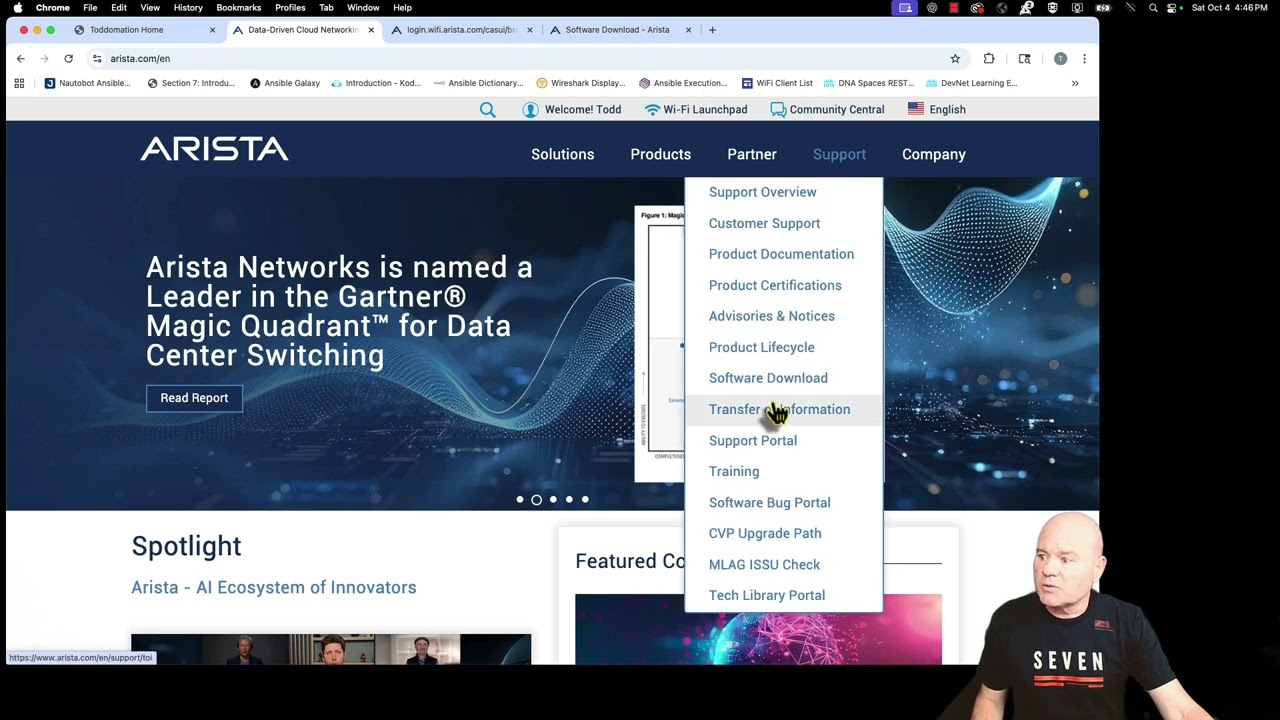The width and height of the screenshot is (1280, 720).
Task: Open the DevNet Learning bookmark
Action: 972,83
